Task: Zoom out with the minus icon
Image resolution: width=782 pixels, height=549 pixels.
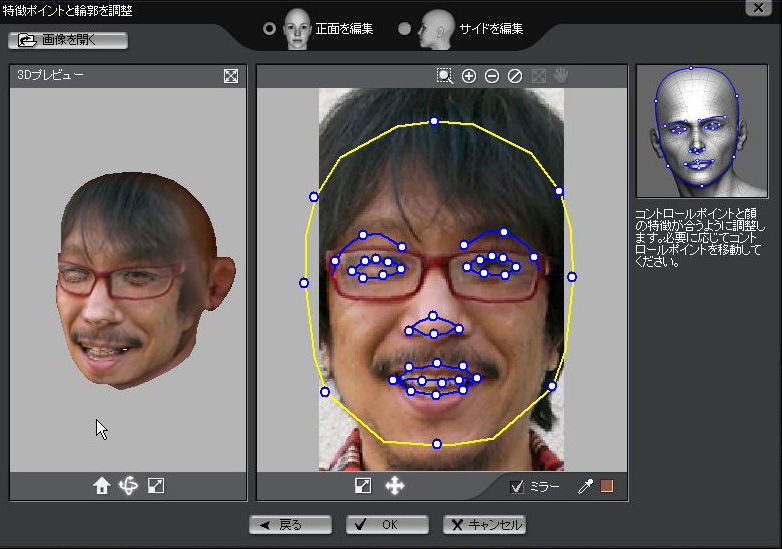Action: [491, 76]
